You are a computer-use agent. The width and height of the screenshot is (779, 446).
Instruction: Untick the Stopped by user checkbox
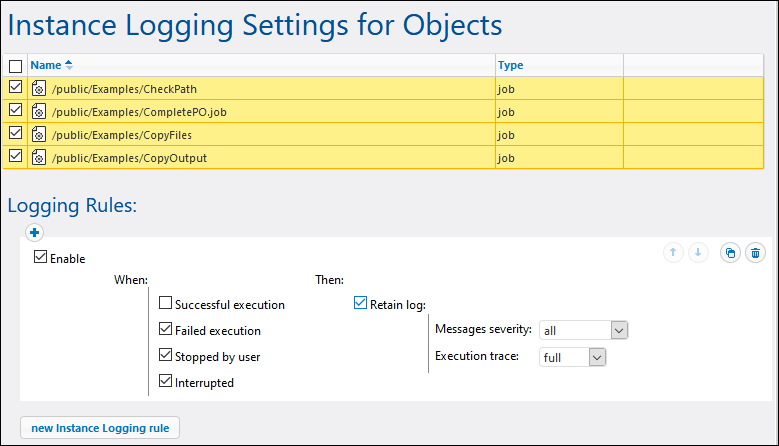coord(166,355)
